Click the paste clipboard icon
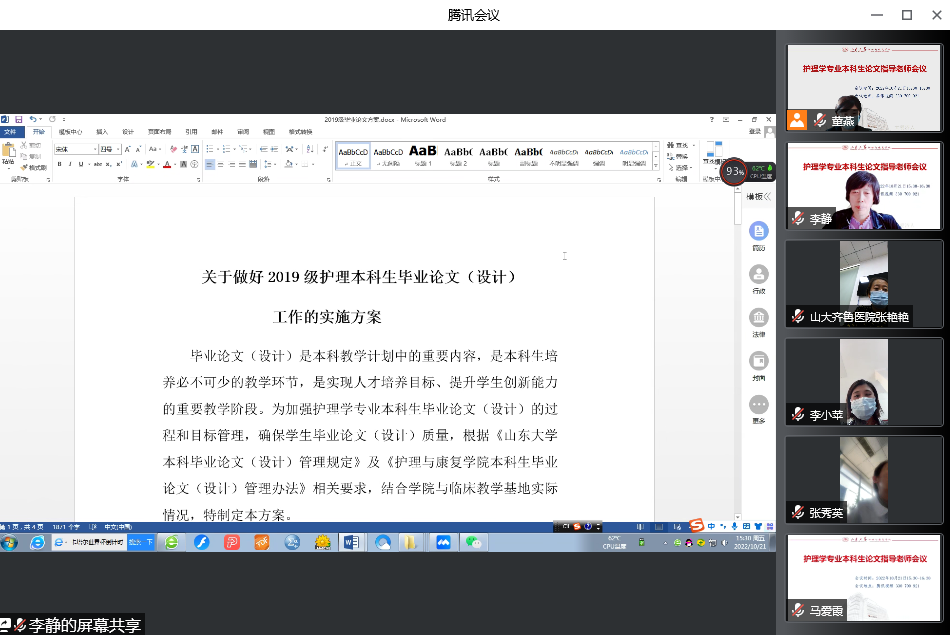The image size is (950, 635). [x=9, y=153]
